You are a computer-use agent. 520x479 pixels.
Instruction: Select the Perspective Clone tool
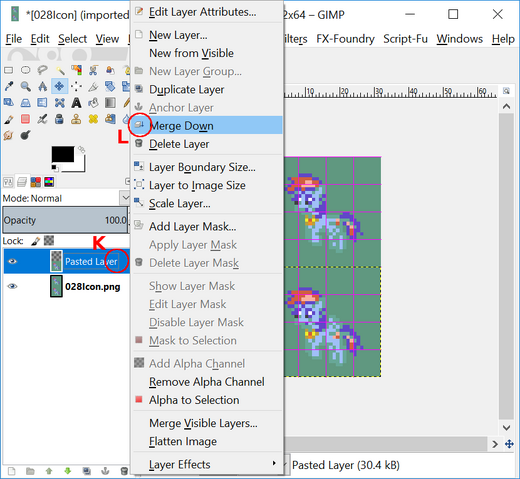point(110,119)
